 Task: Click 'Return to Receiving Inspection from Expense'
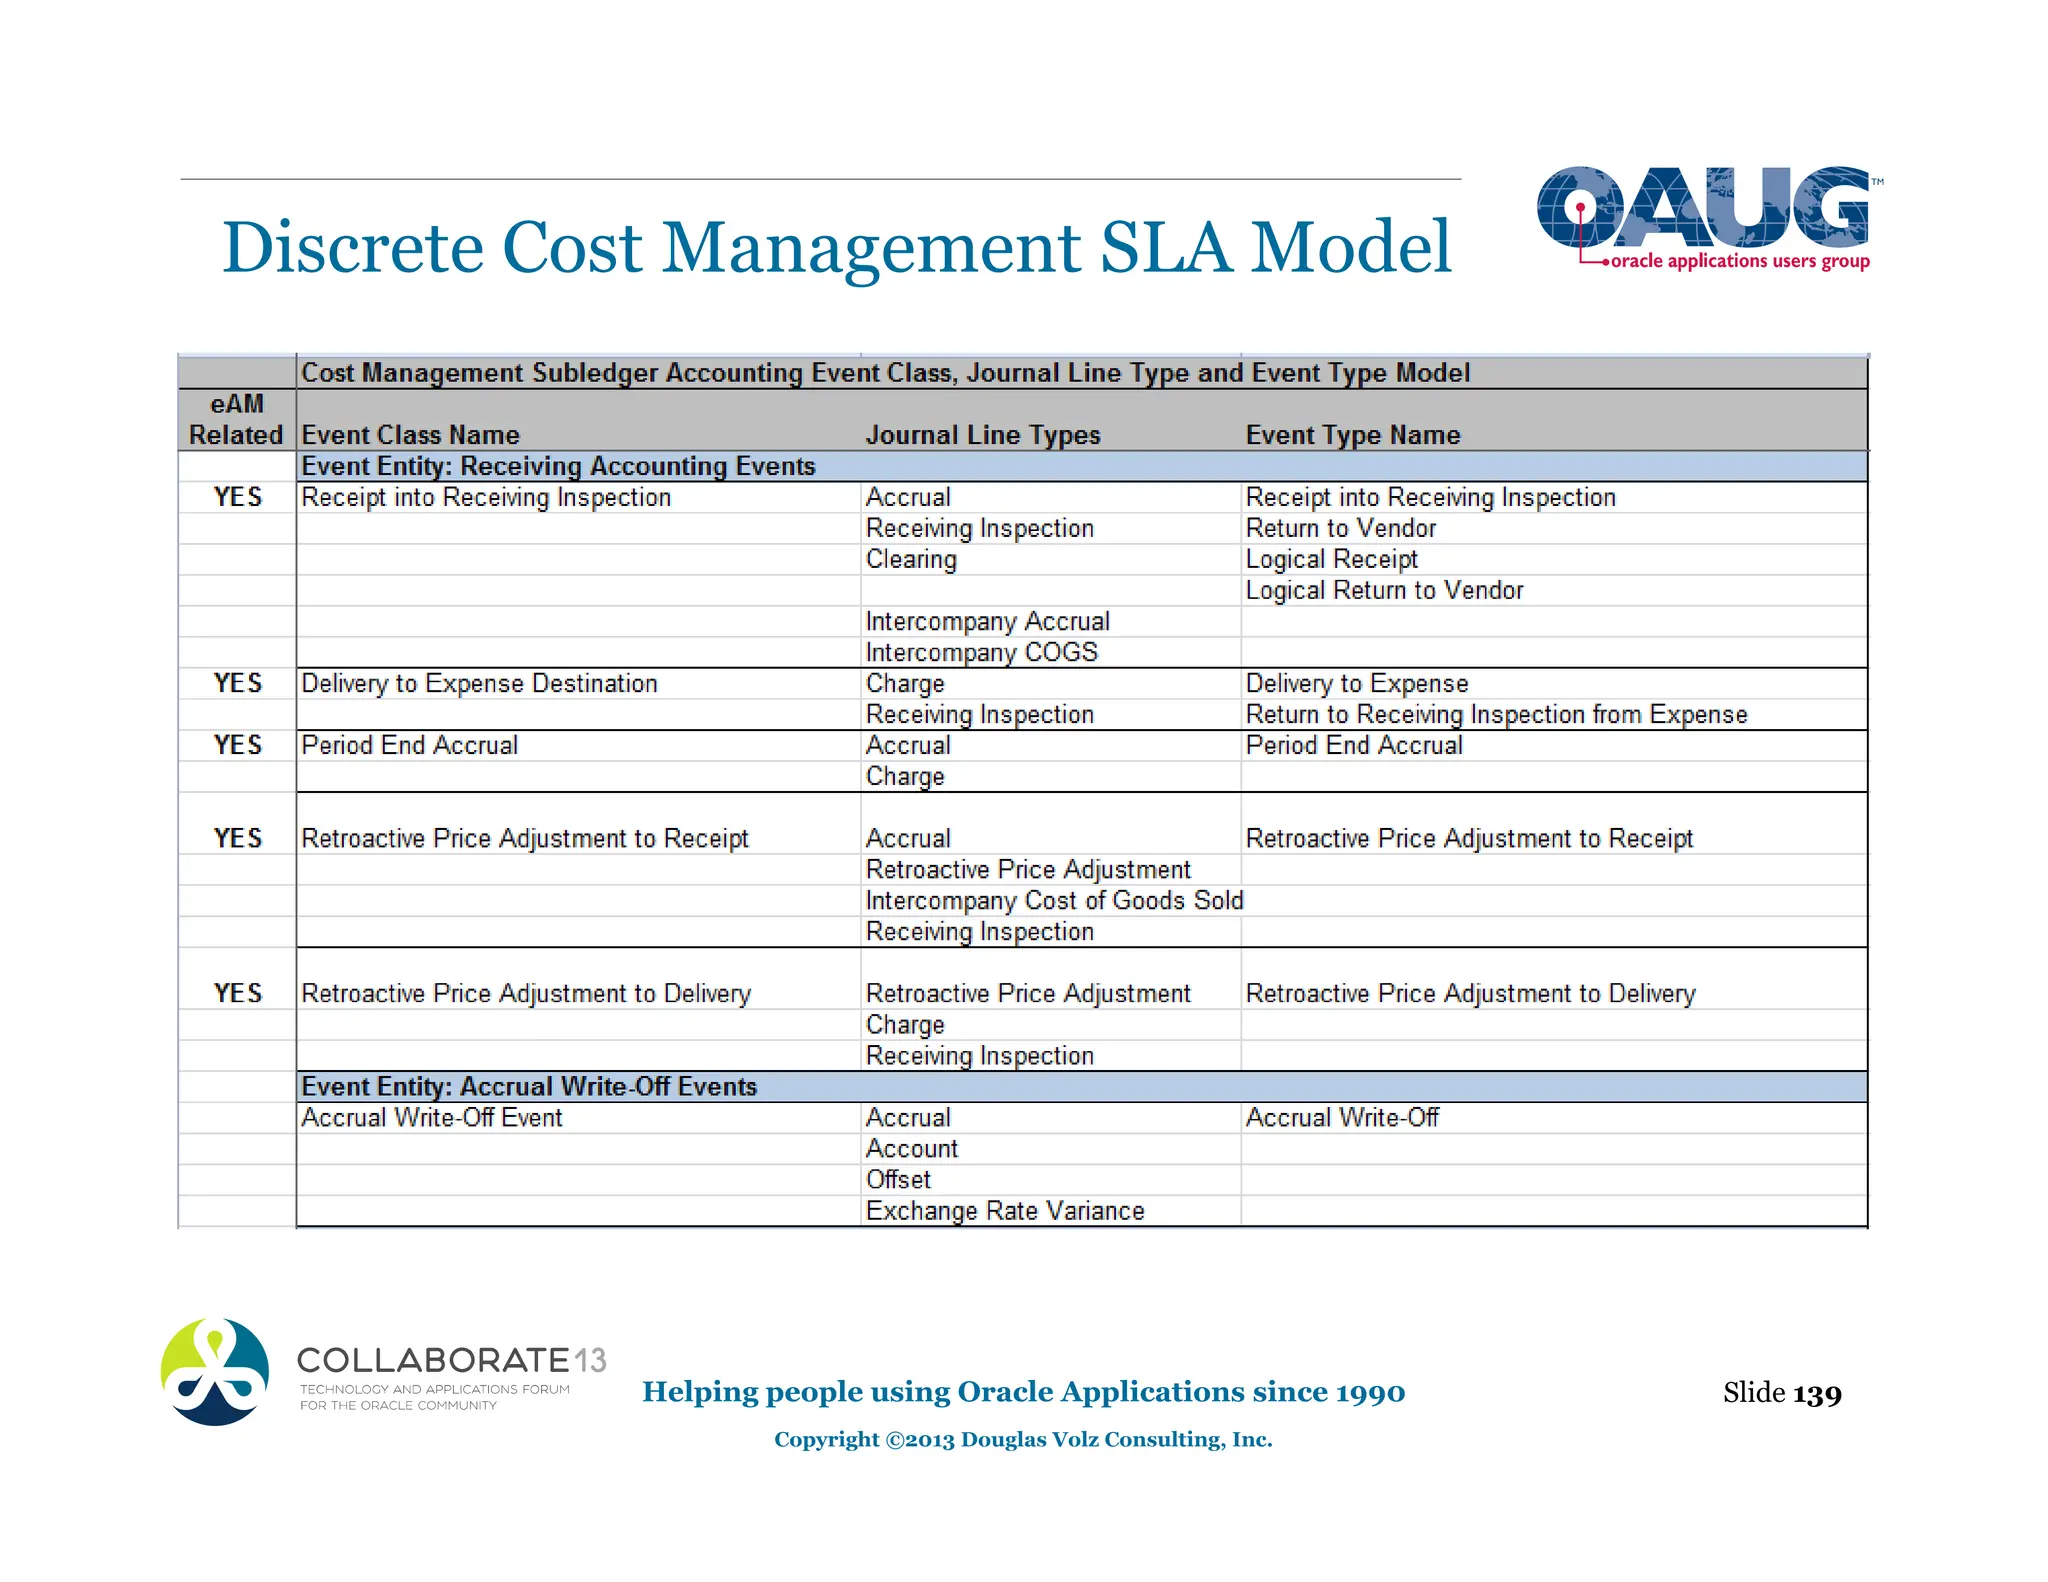(x=1496, y=715)
